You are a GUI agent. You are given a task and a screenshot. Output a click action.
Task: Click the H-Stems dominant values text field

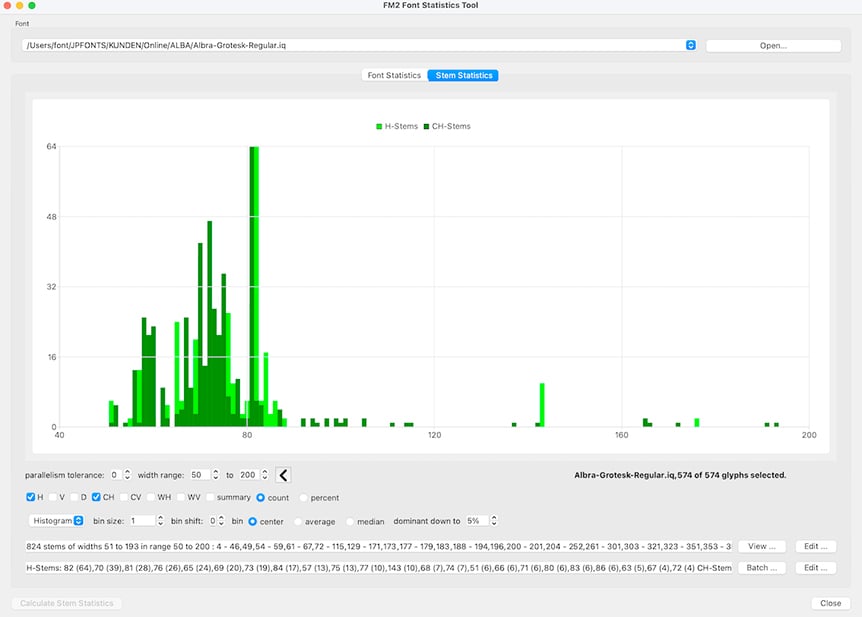click(378, 568)
